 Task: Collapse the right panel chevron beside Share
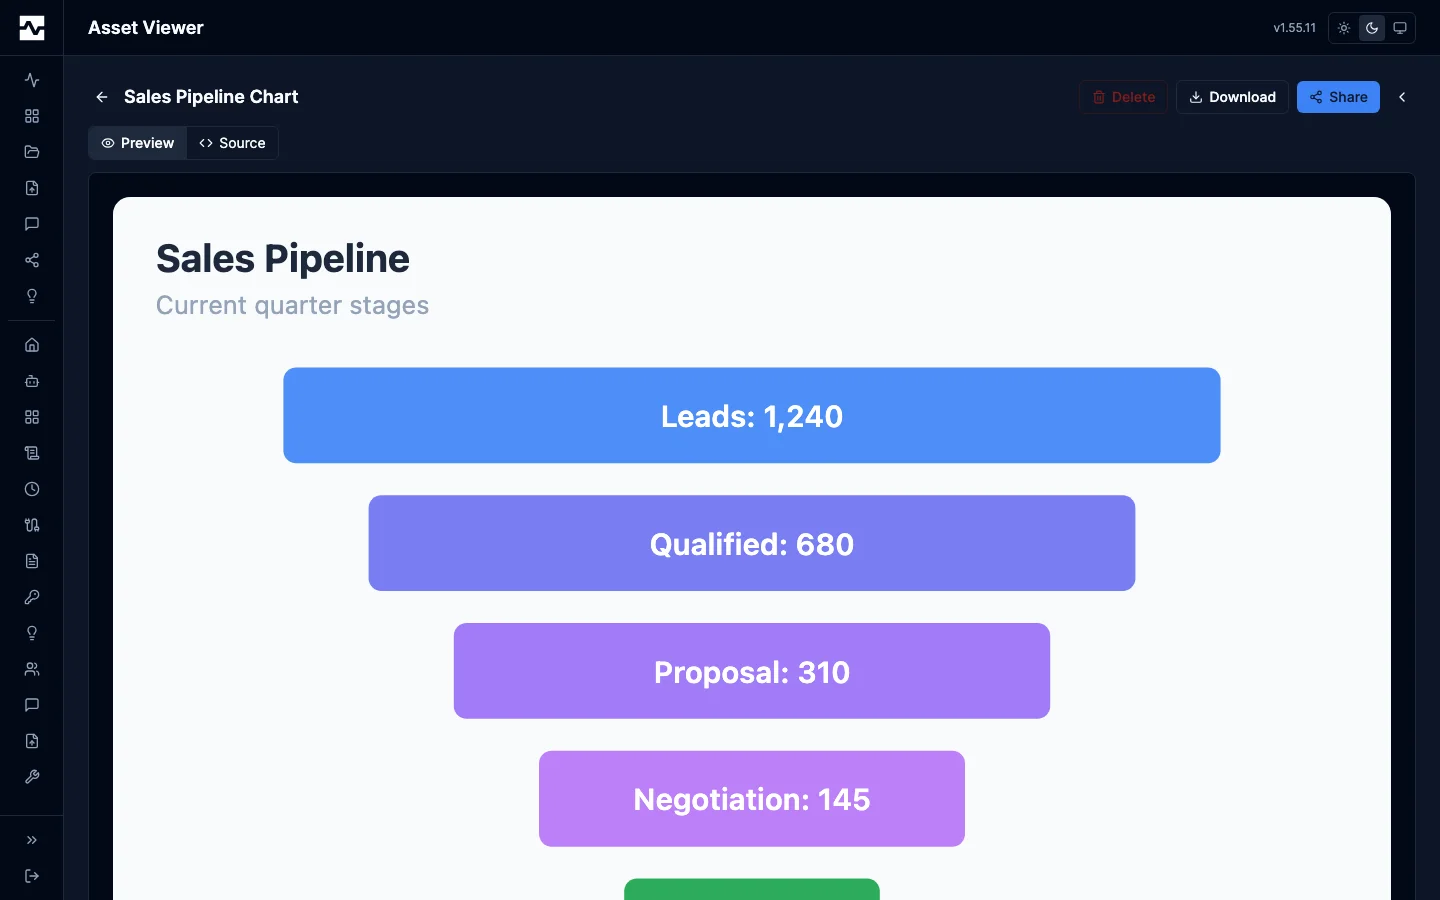1402,97
